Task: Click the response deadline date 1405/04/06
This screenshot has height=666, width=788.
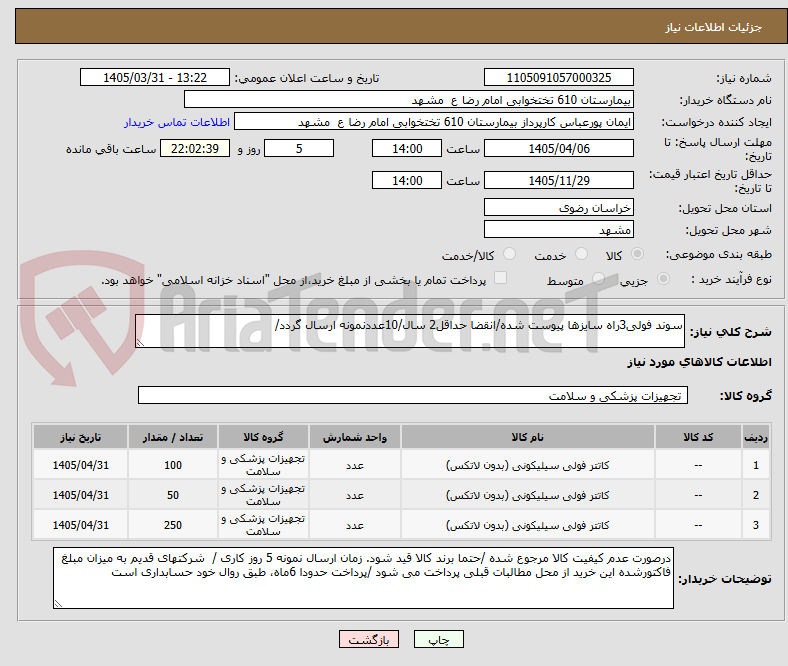Action: pyautogui.click(x=558, y=148)
